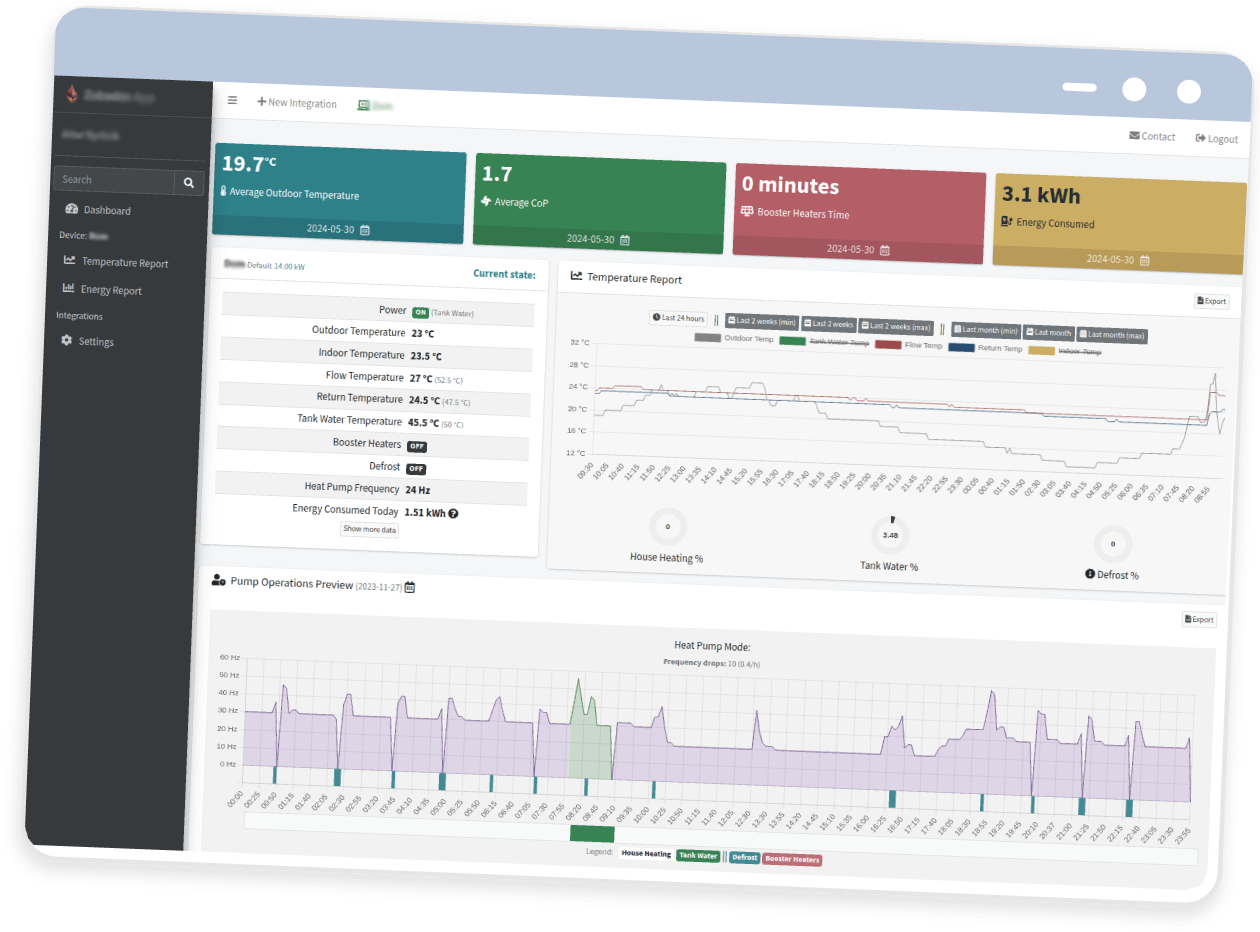Open Temperature Report in the sidebar
The image size is (1260, 932).
(x=124, y=263)
